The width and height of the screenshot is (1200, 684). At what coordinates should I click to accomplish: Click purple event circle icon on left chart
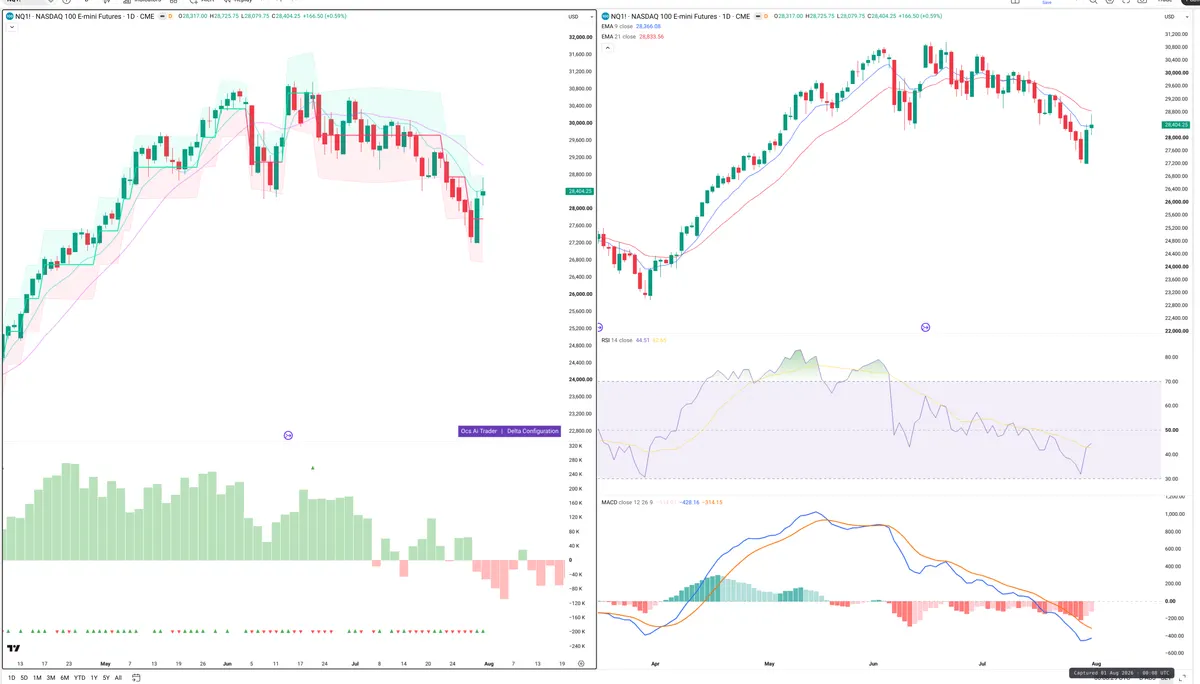[x=288, y=435]
